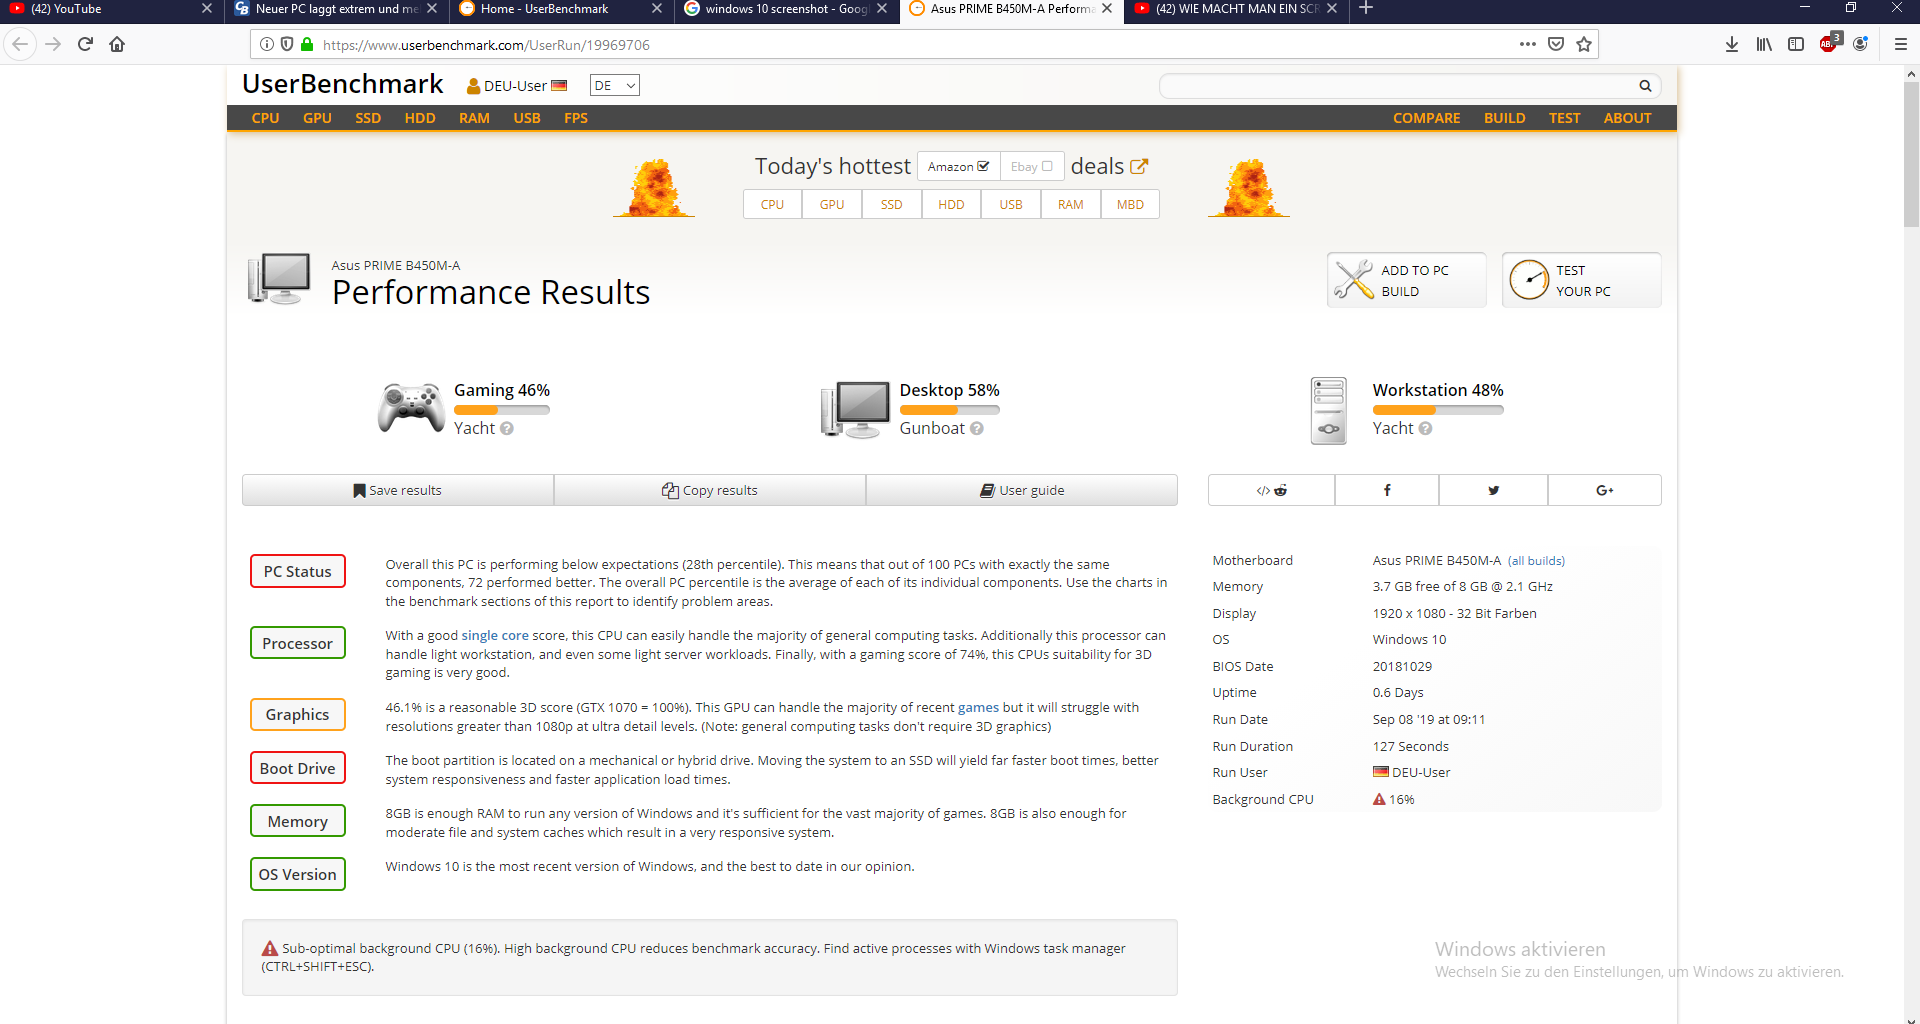
Task: Share results on Google Plus
Action: [x=1604, y=490]
